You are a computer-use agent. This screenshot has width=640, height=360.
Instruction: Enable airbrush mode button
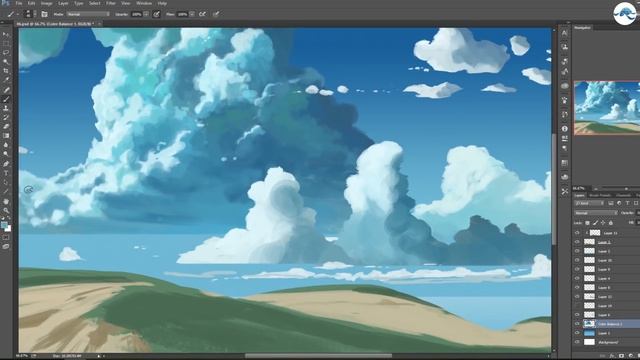tap(202, 14)
